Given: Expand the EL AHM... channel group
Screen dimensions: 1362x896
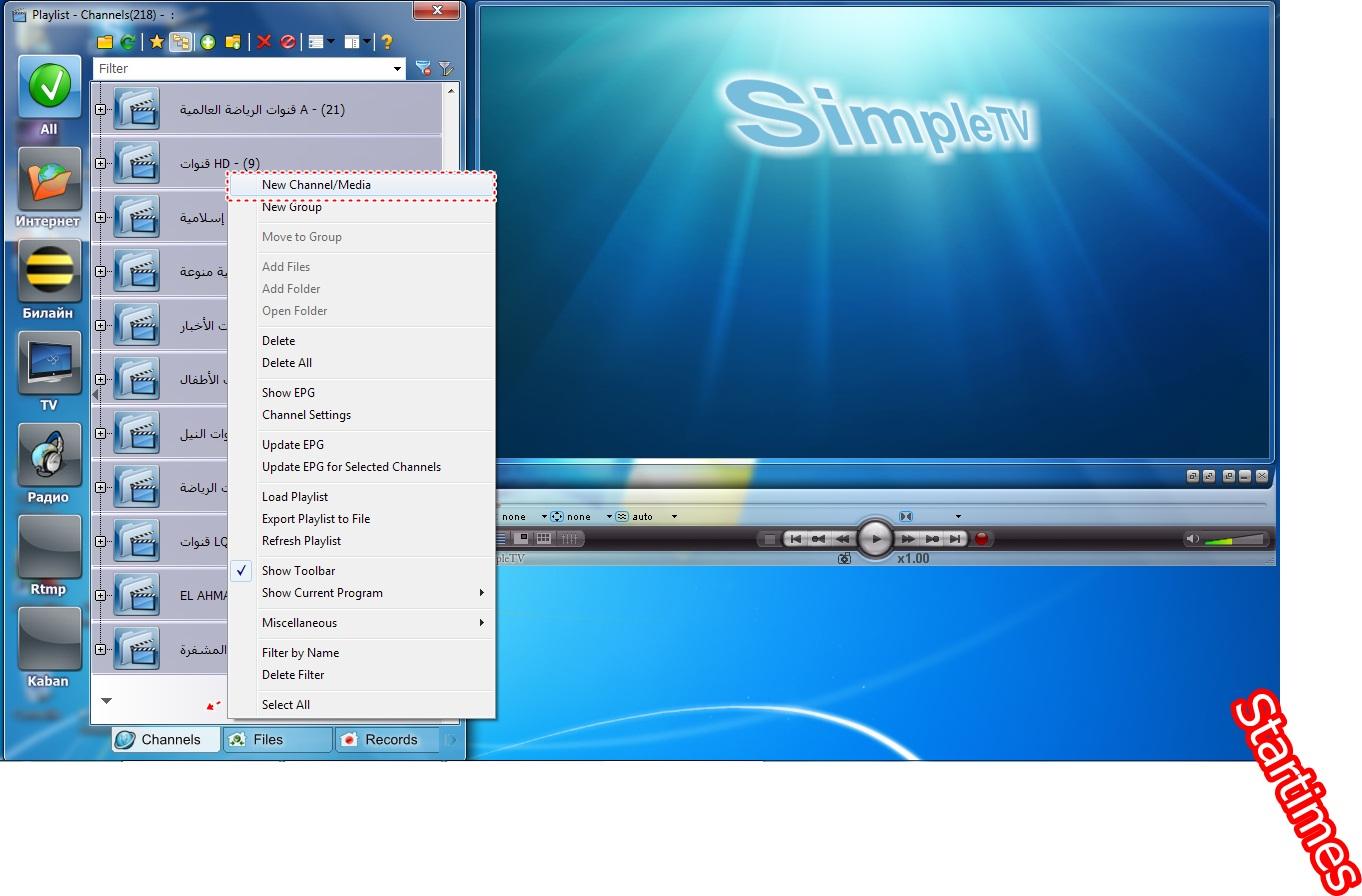Looking at the screenshot, I should point(100,595).
